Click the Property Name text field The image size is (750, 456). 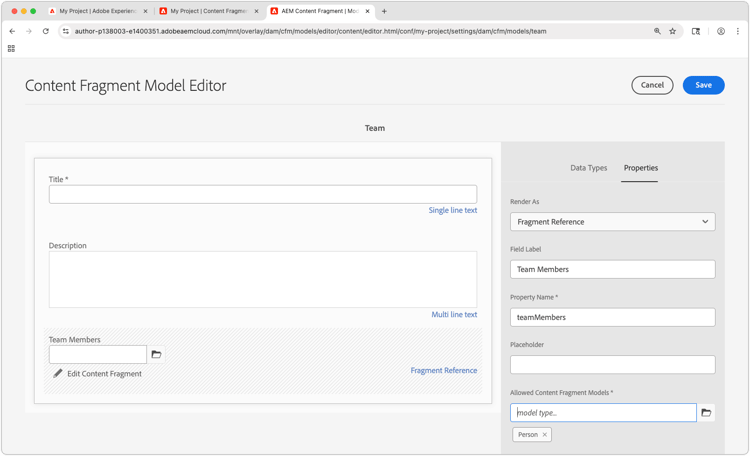[x=612, y=317]
